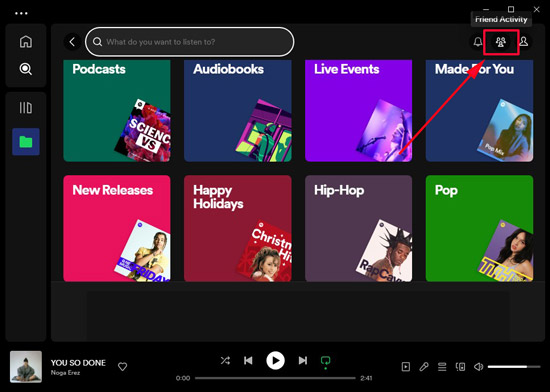Open the Now Playing view icon

pyautogui.click(x=406, y=367)
